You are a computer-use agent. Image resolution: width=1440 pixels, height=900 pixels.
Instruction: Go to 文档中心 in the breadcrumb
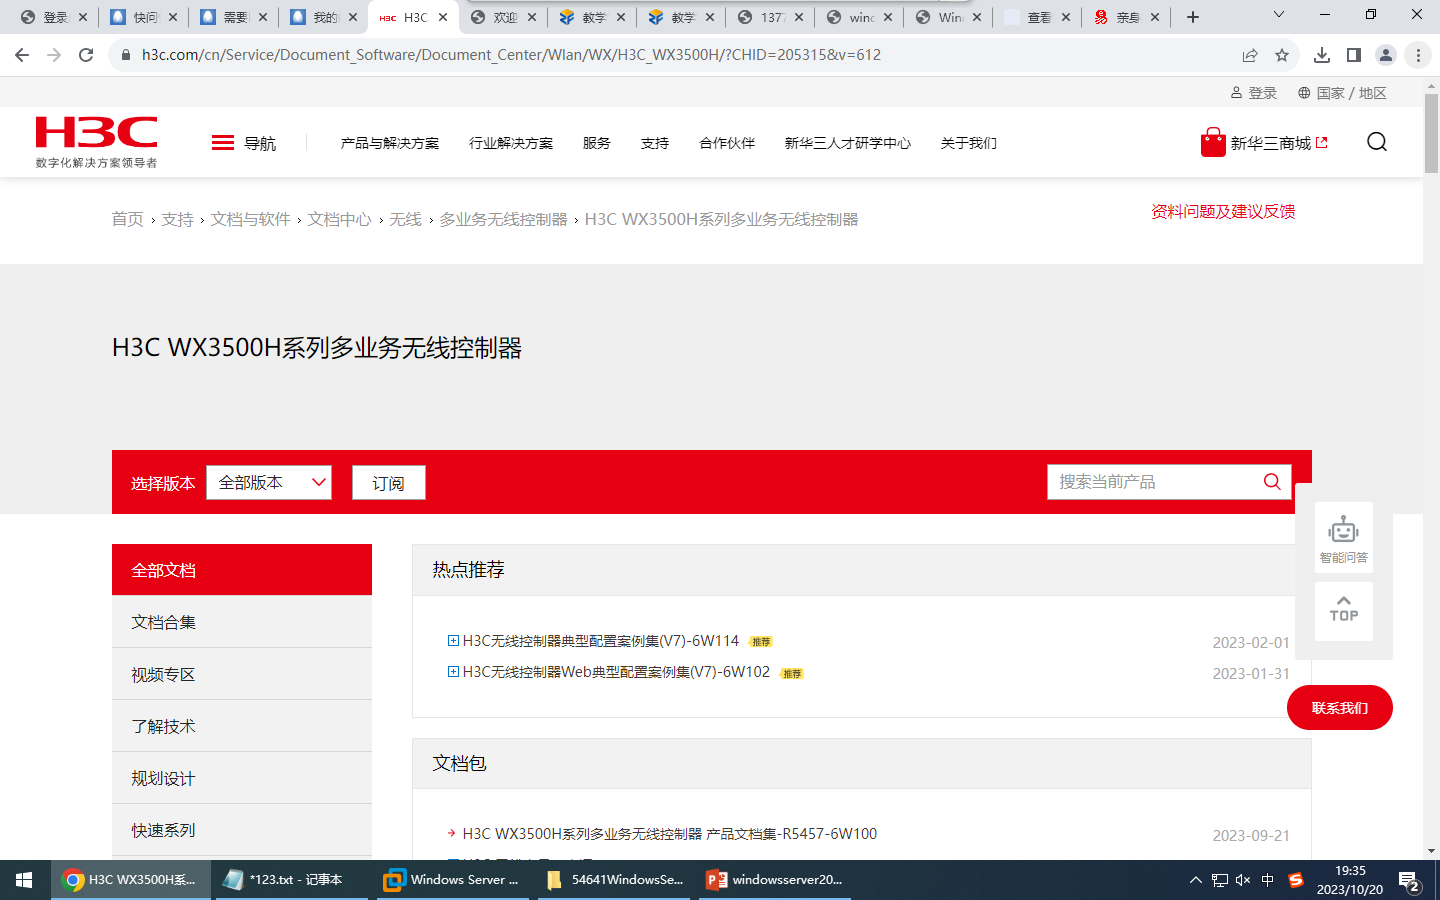(340, 219)
